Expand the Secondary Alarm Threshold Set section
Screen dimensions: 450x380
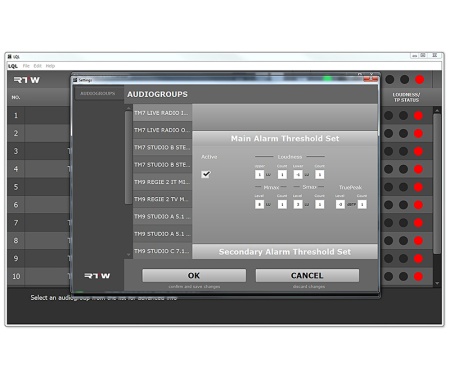[285, 252]
